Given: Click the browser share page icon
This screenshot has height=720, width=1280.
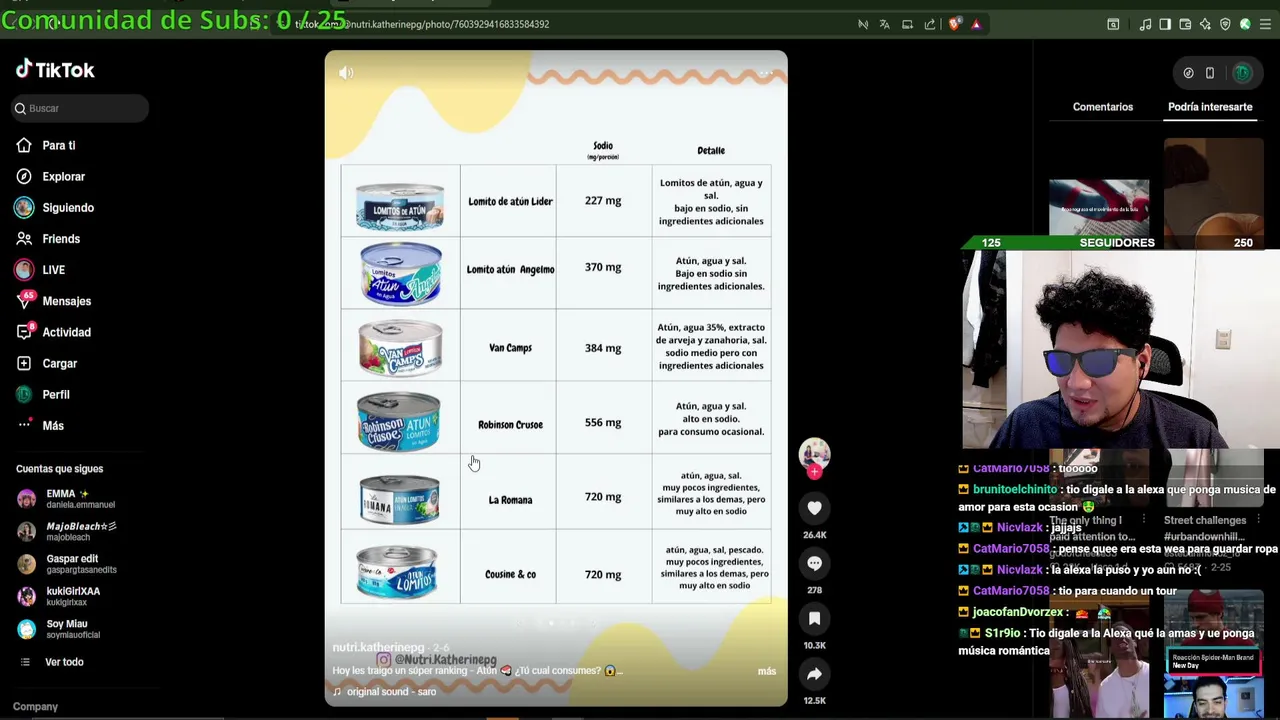Looking at the screenshot, I should point(930,24).
